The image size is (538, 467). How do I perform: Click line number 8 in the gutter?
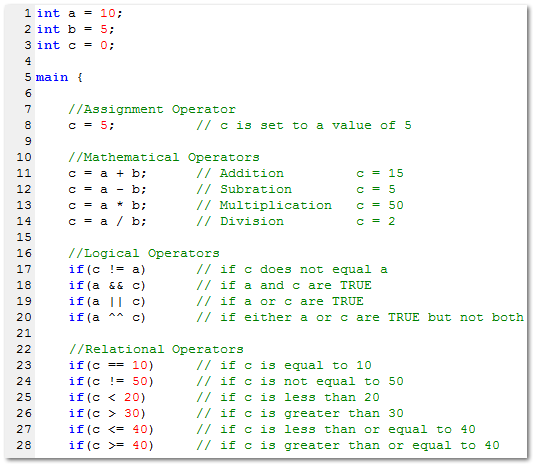tap(28, 125)
